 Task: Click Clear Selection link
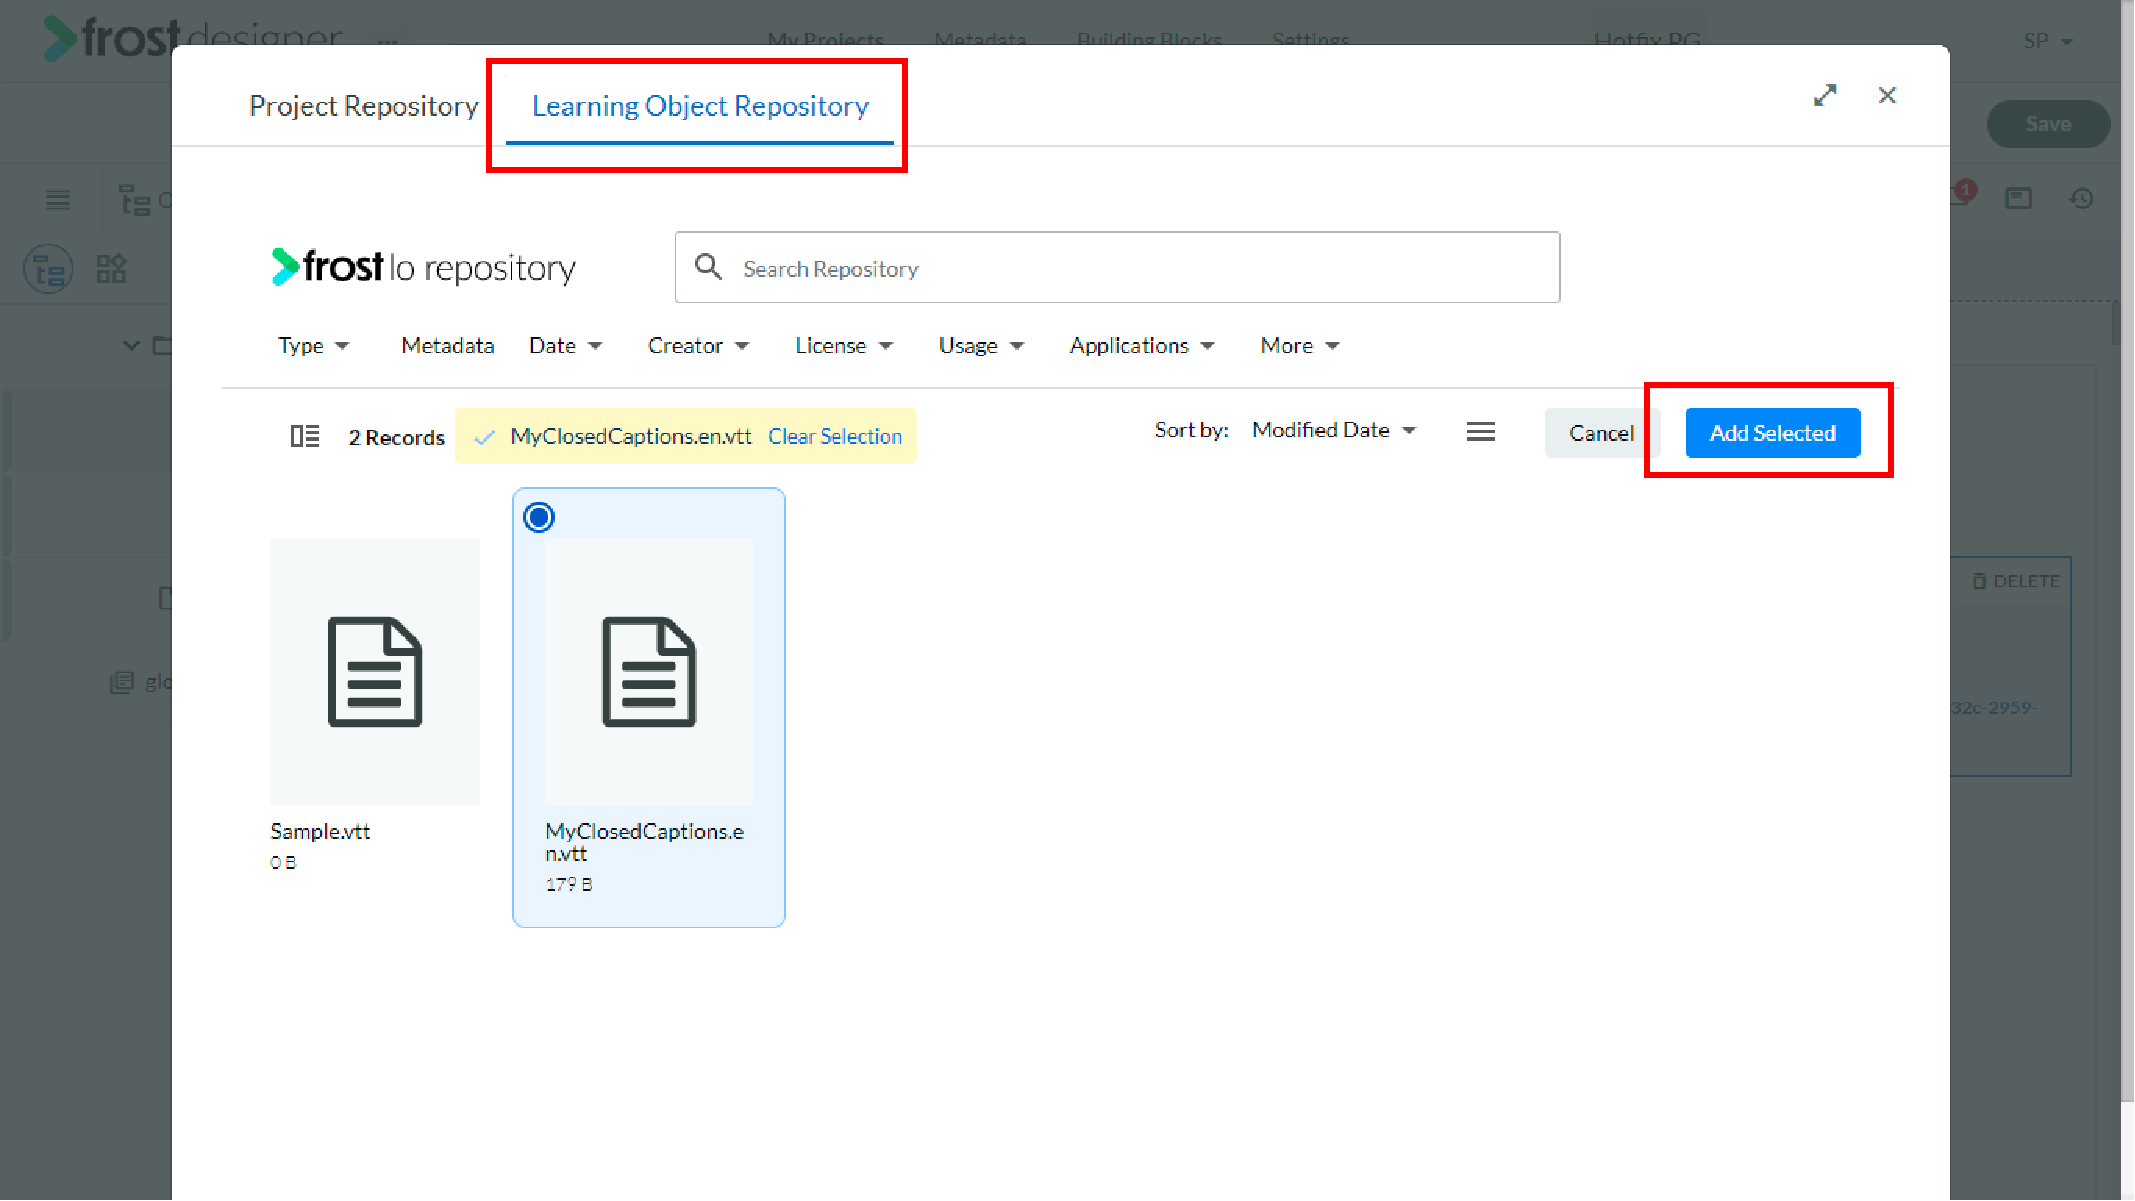(835, 437)
